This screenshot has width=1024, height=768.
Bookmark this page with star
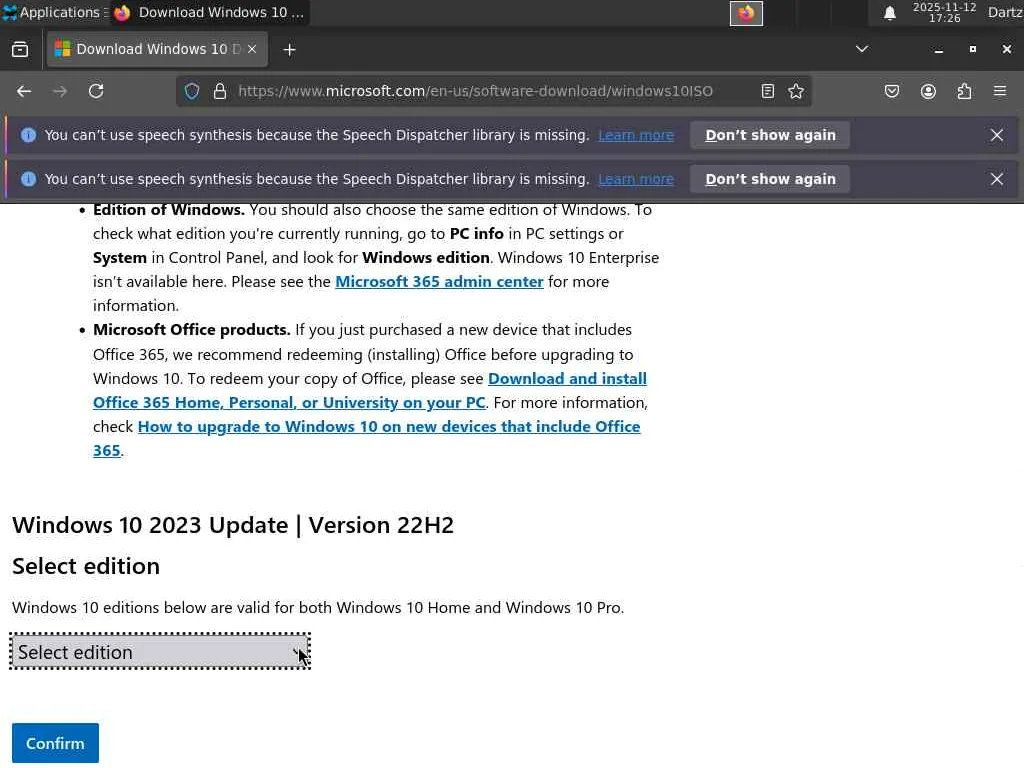[795, 91]
